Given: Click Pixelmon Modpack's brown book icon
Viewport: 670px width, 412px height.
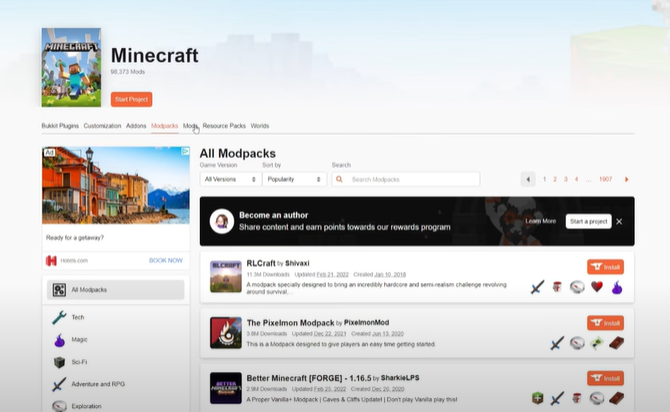Looking at the screenshot, I should [617, 343].
